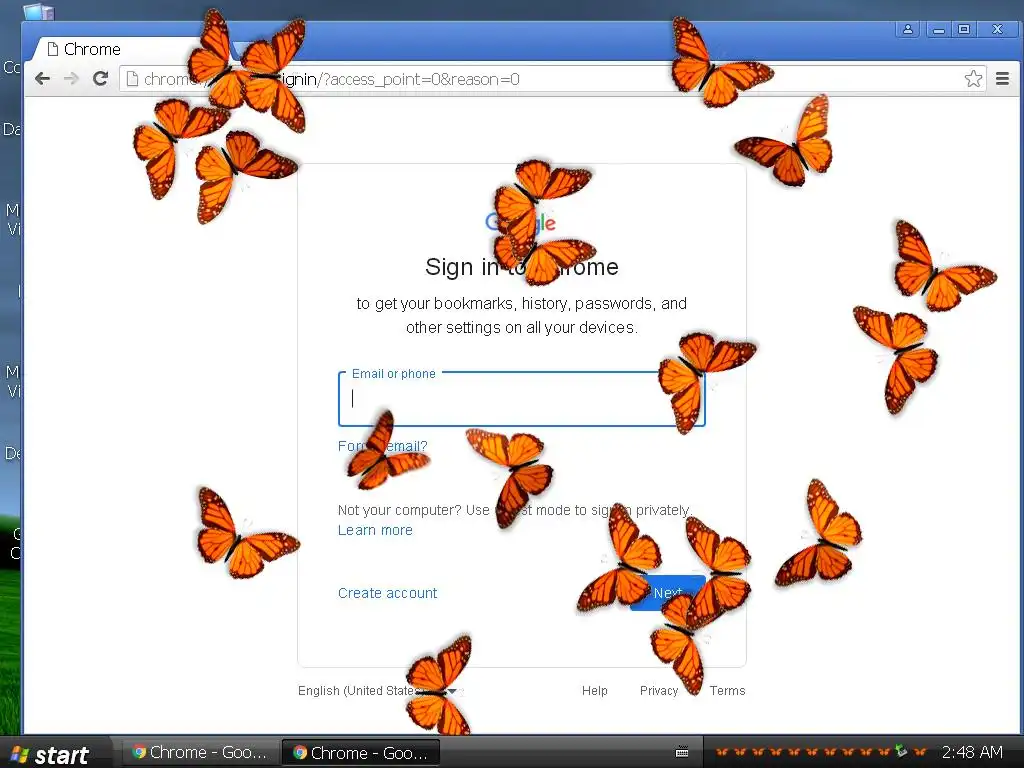This screenshot has width=1024, height=768.
Task: Switch to first Chrome taskbar item
Action: [200, 752]
